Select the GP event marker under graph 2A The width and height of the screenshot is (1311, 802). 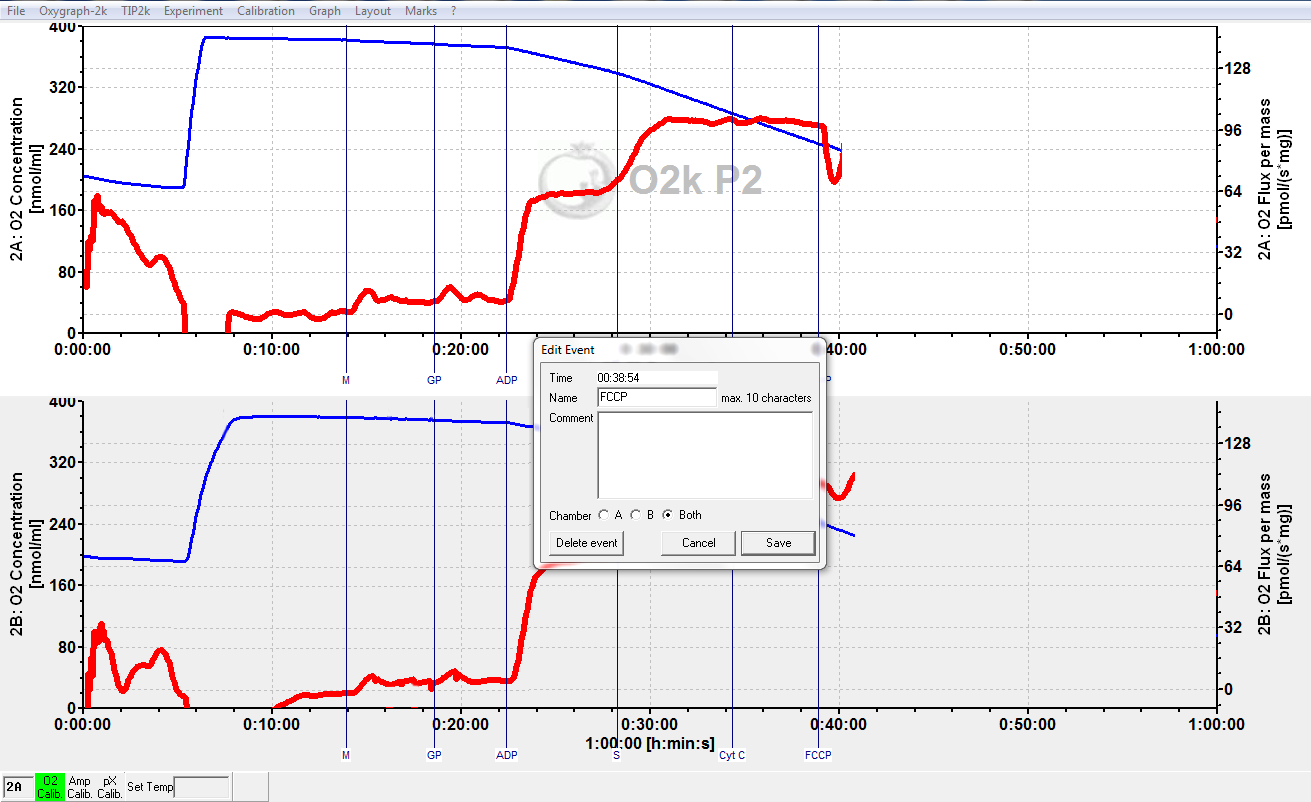(434, 380)
